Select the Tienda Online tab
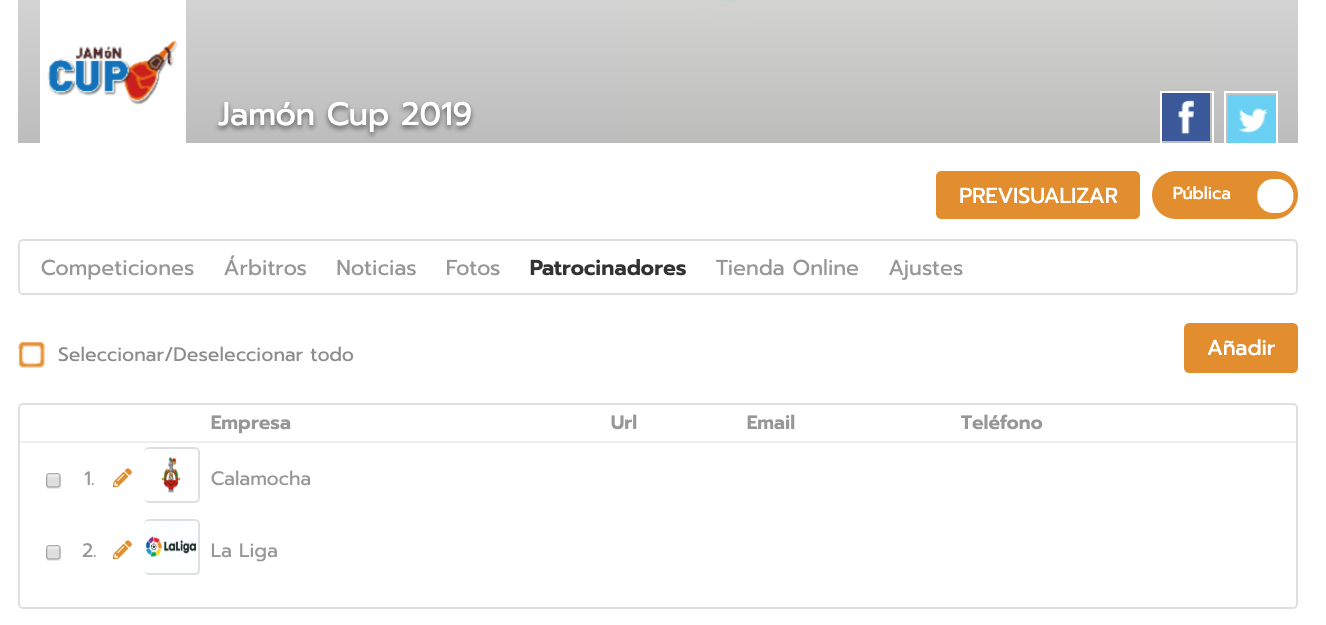Screen dimensions: 1326x625 (x=787, y=268)
